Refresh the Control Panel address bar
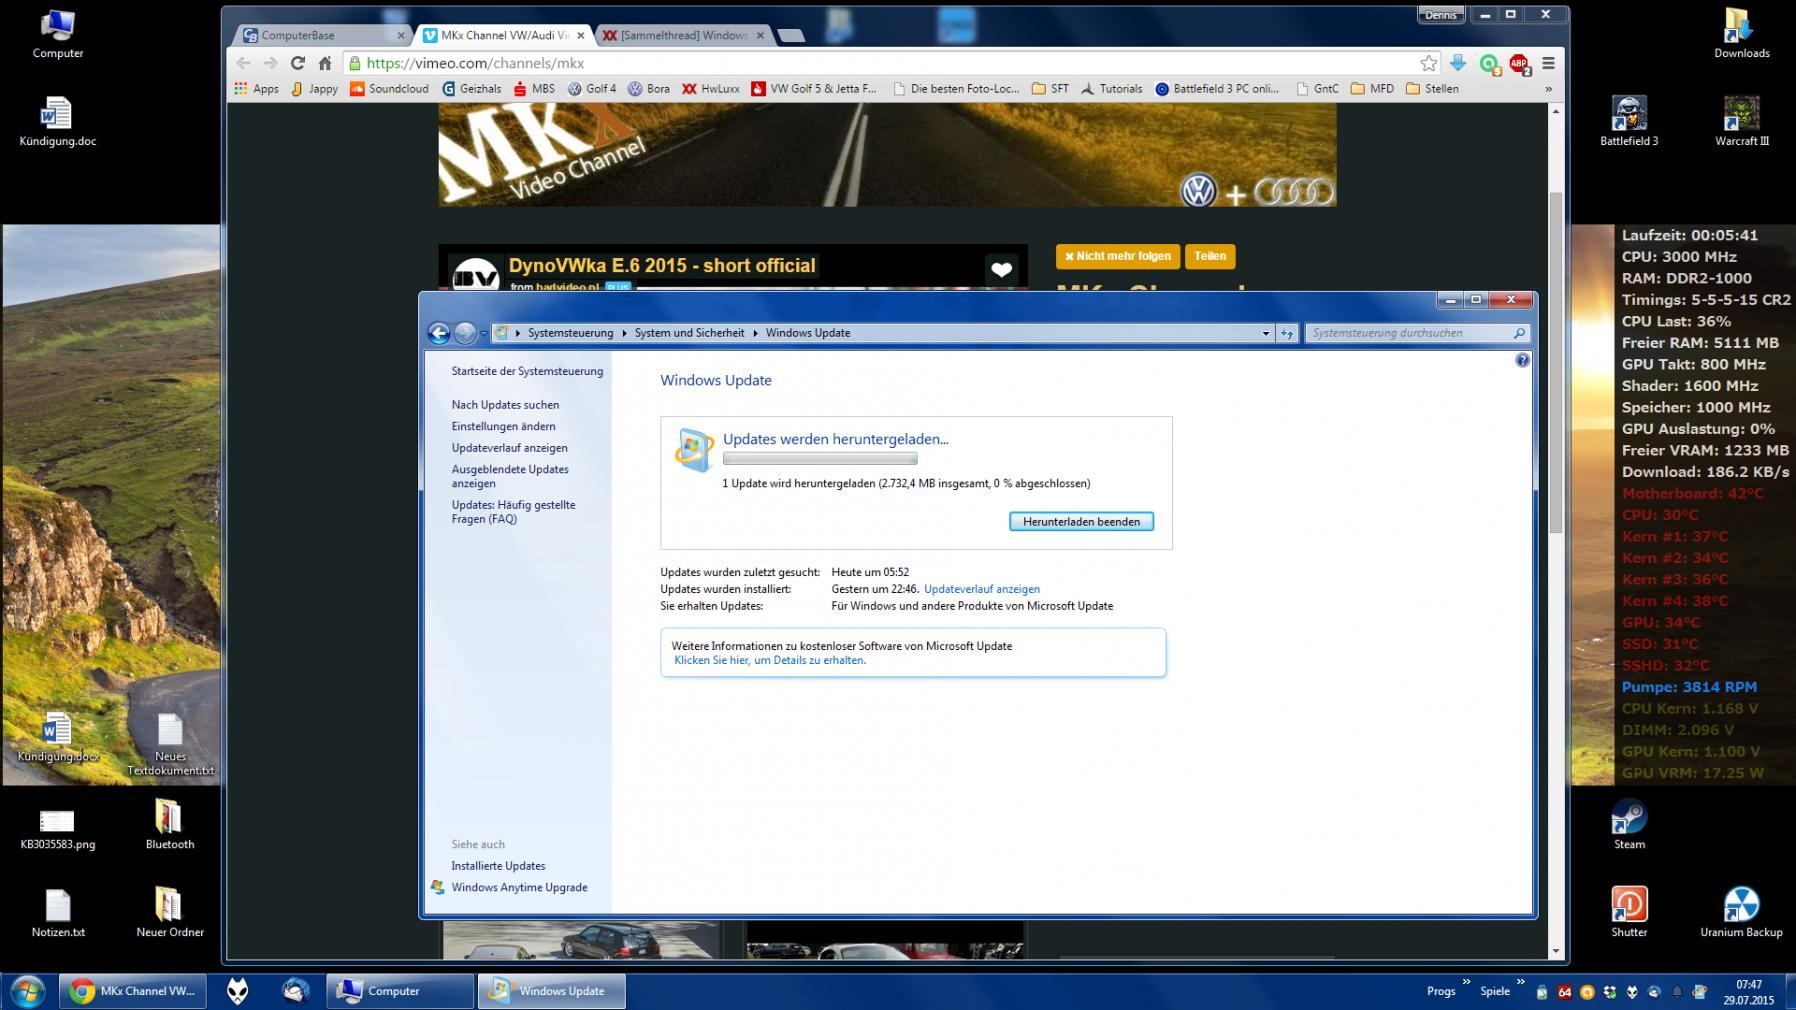 point(1287,333)
